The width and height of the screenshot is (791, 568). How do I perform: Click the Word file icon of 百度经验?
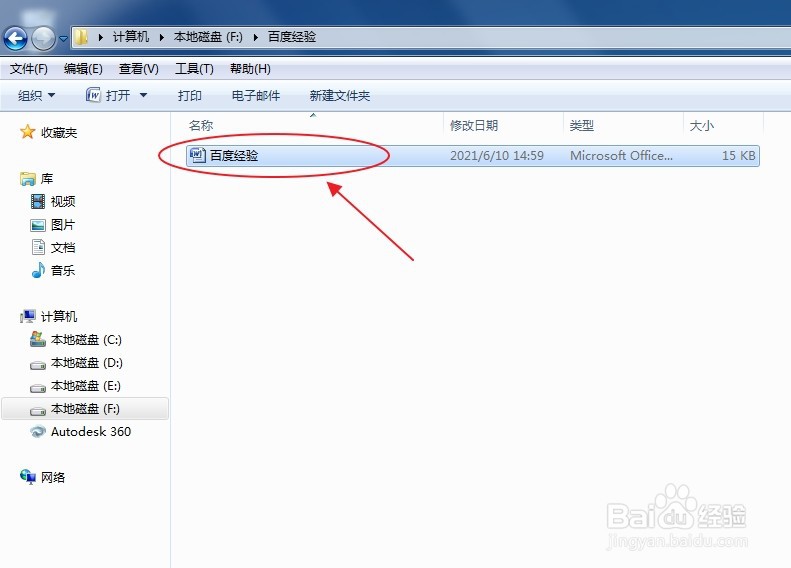(x=197, y=155)
